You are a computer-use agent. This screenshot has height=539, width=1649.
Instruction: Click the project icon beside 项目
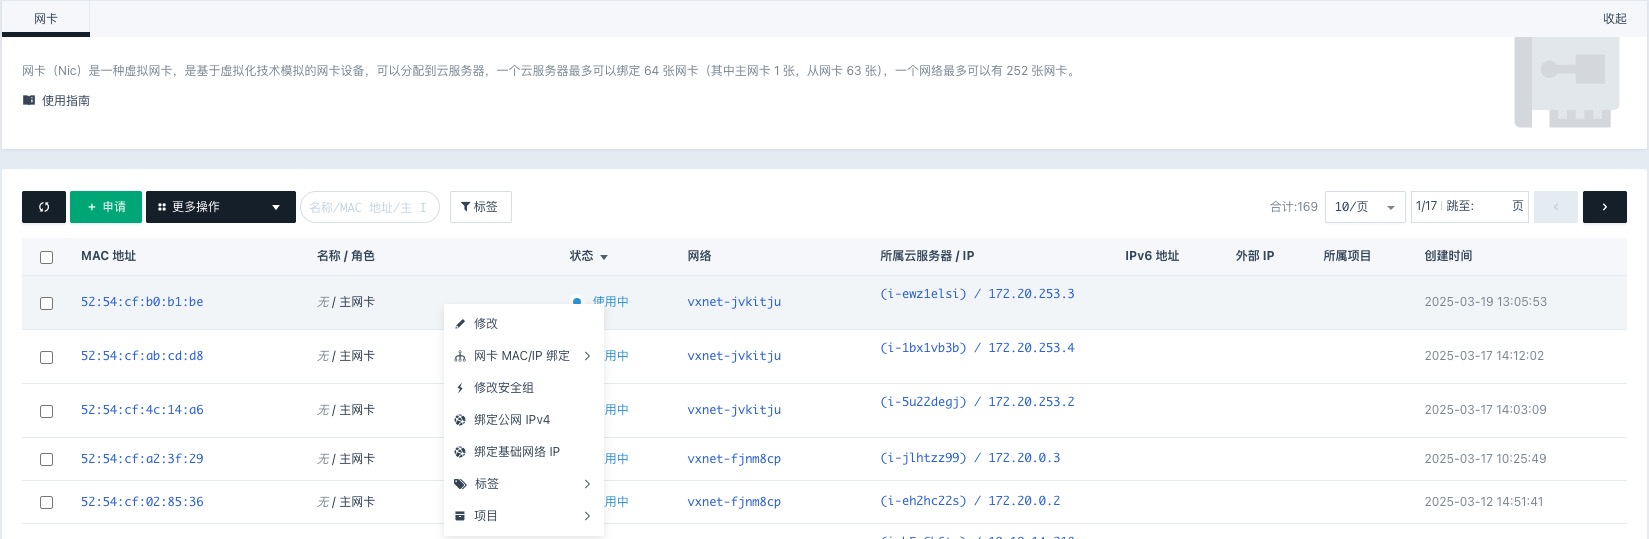(x=460, y=516)
